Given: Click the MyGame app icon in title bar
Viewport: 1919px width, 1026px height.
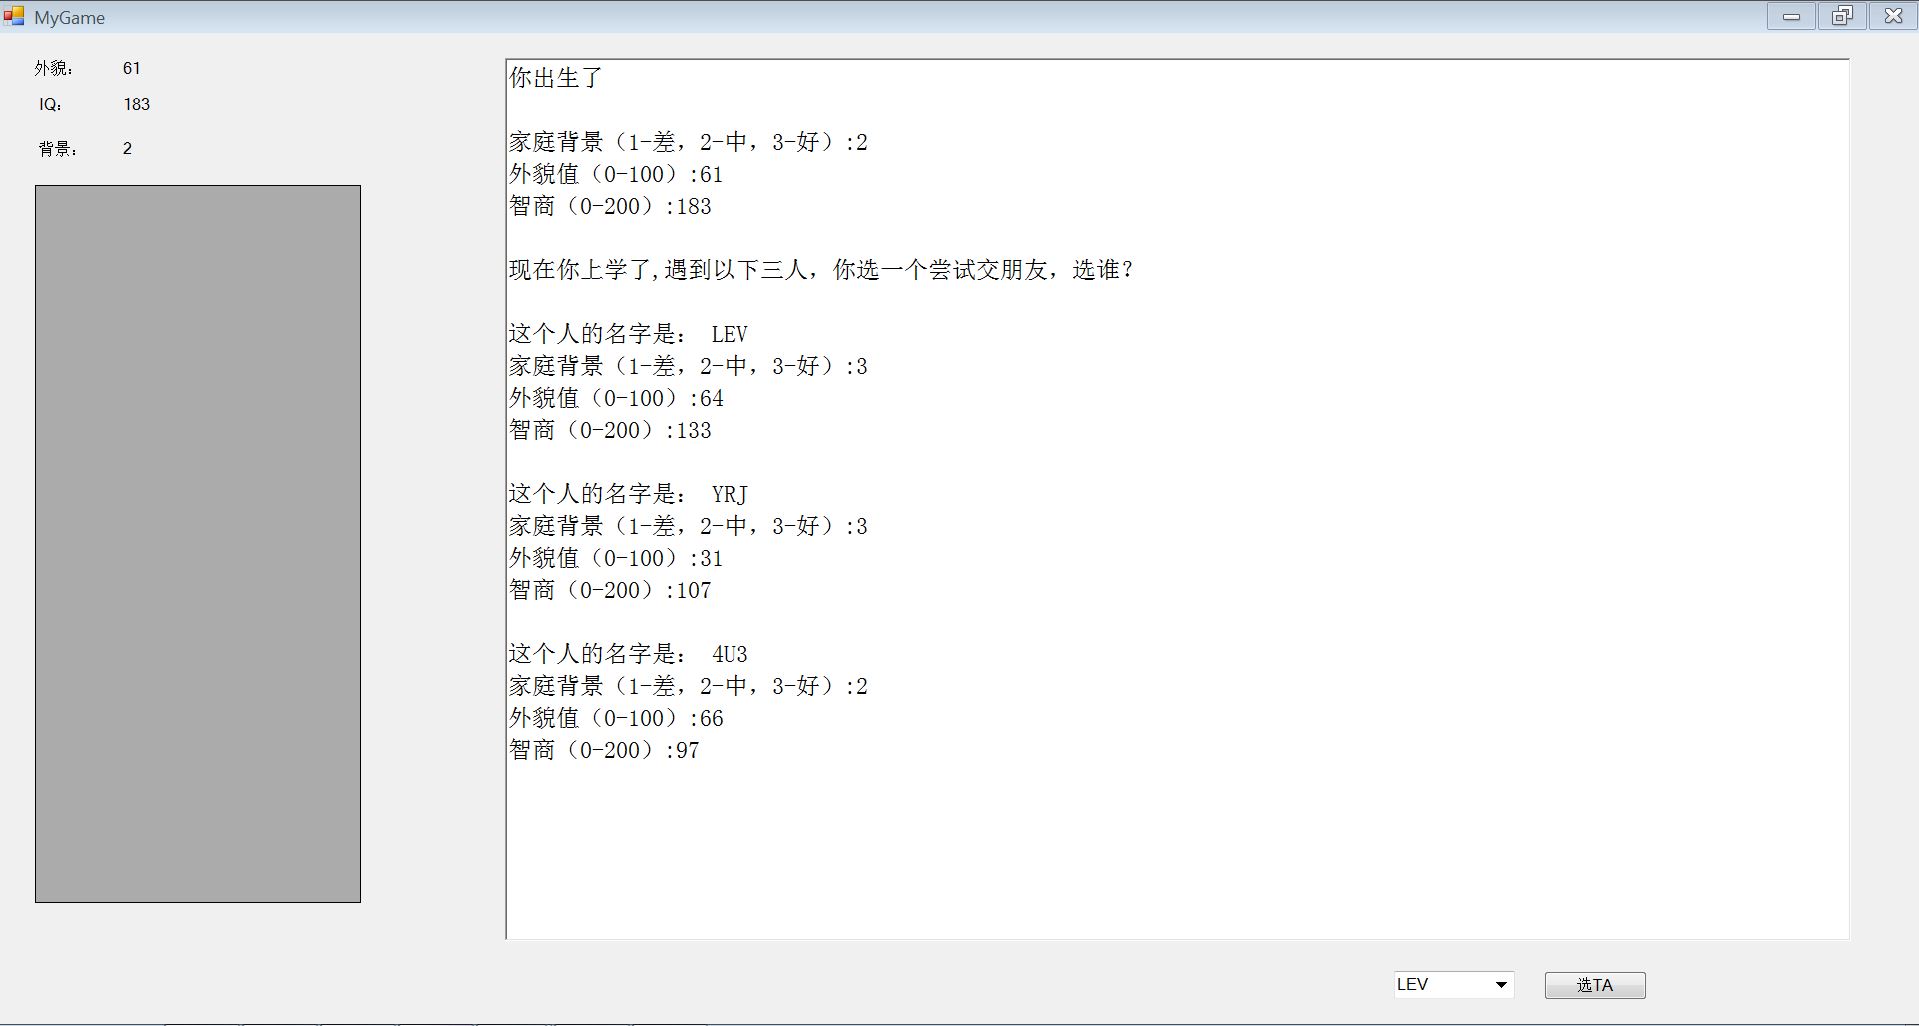Looking at the screenshot, I should pyautogui.click(x=13, y=16).
